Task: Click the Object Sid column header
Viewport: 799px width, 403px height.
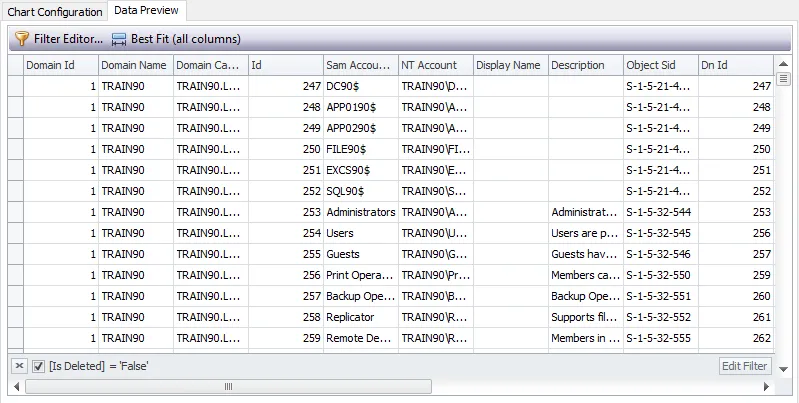Action: coord(660,65)
